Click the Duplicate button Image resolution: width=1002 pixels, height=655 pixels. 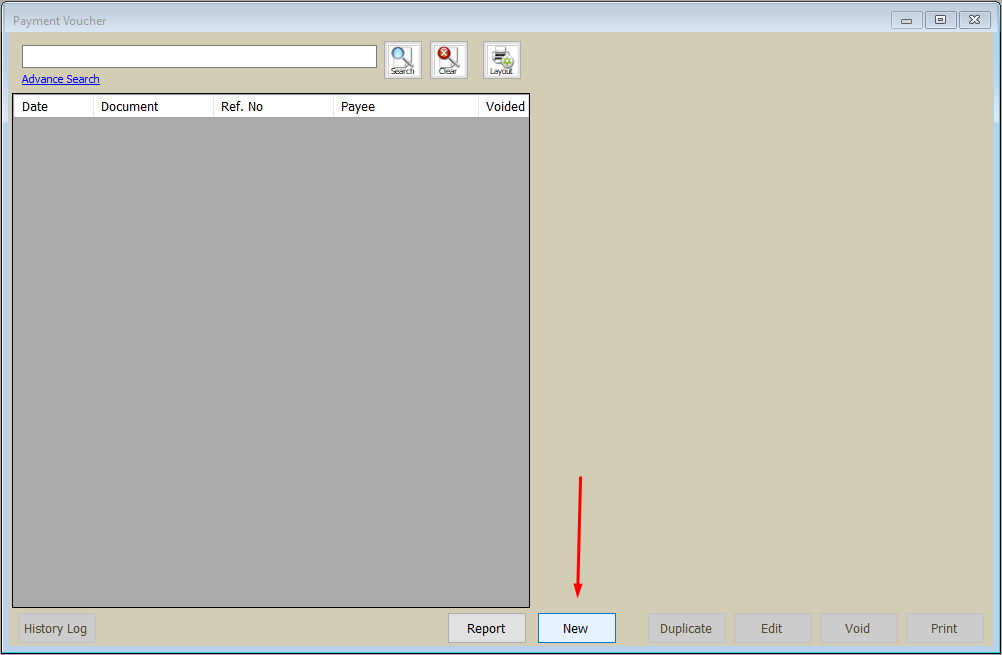tap(687, 628)
